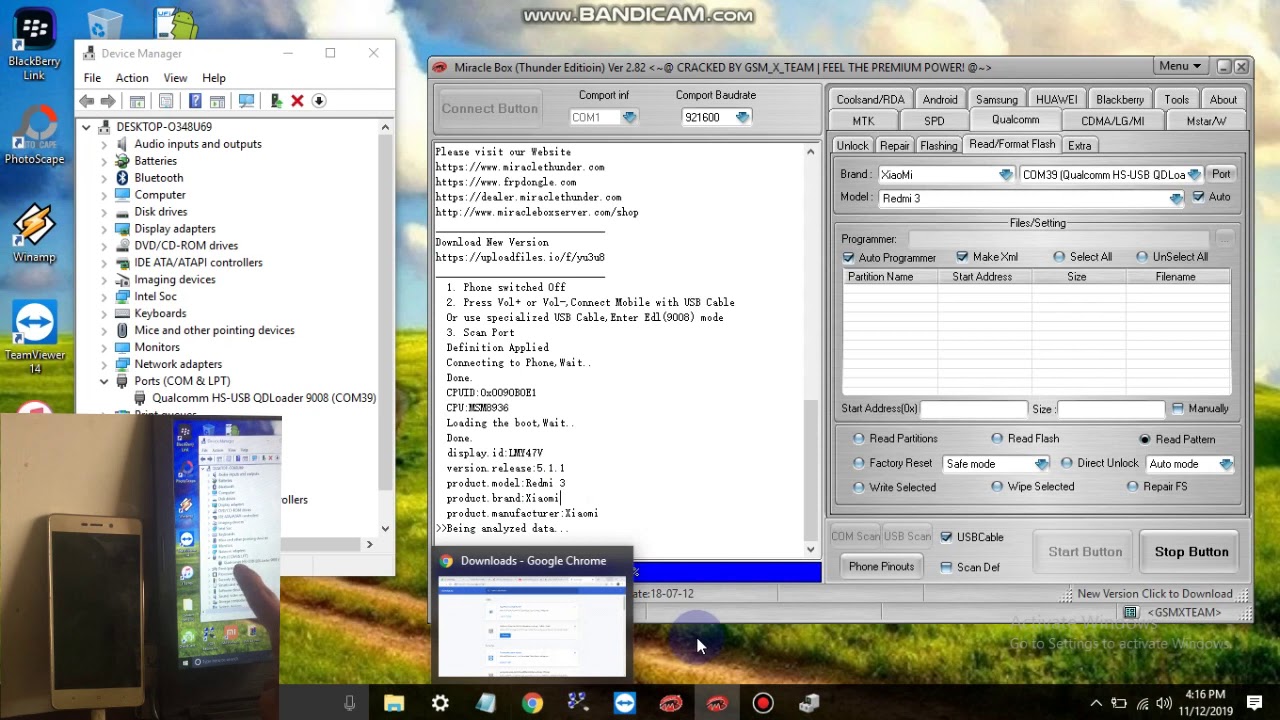Click volume speaker icon in system tray
Viewport: 1280px width, 720px height.
tap(1165, 704)
